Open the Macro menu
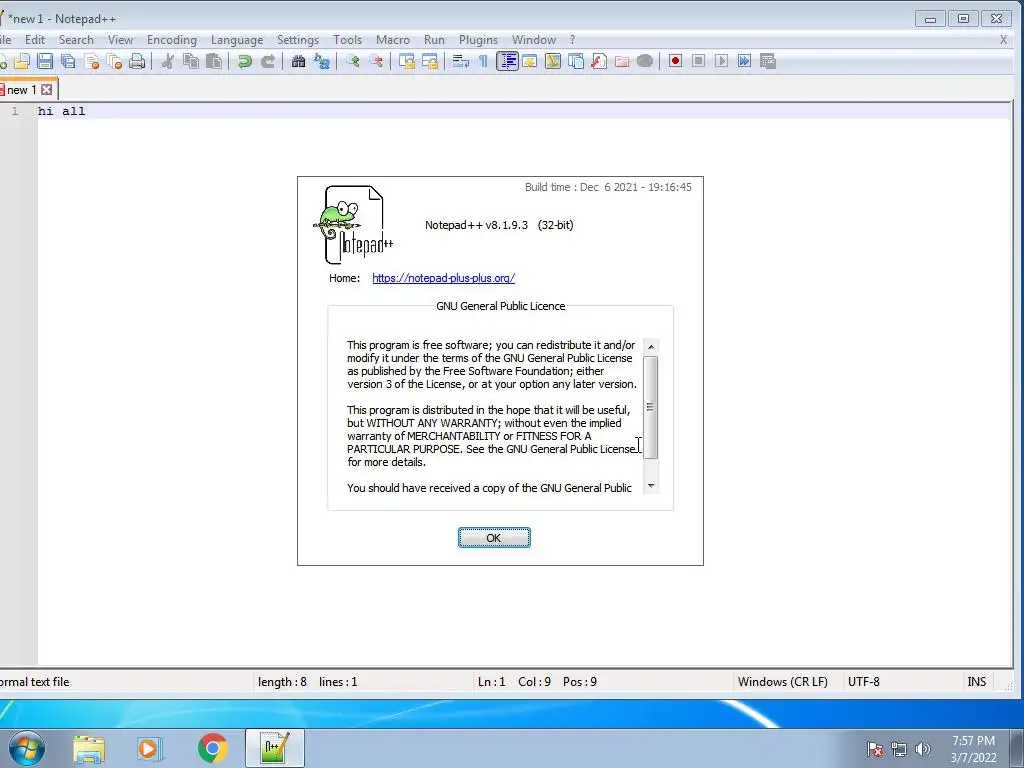The height and width of the screenshot is (768, 1024). coord(392,40)
